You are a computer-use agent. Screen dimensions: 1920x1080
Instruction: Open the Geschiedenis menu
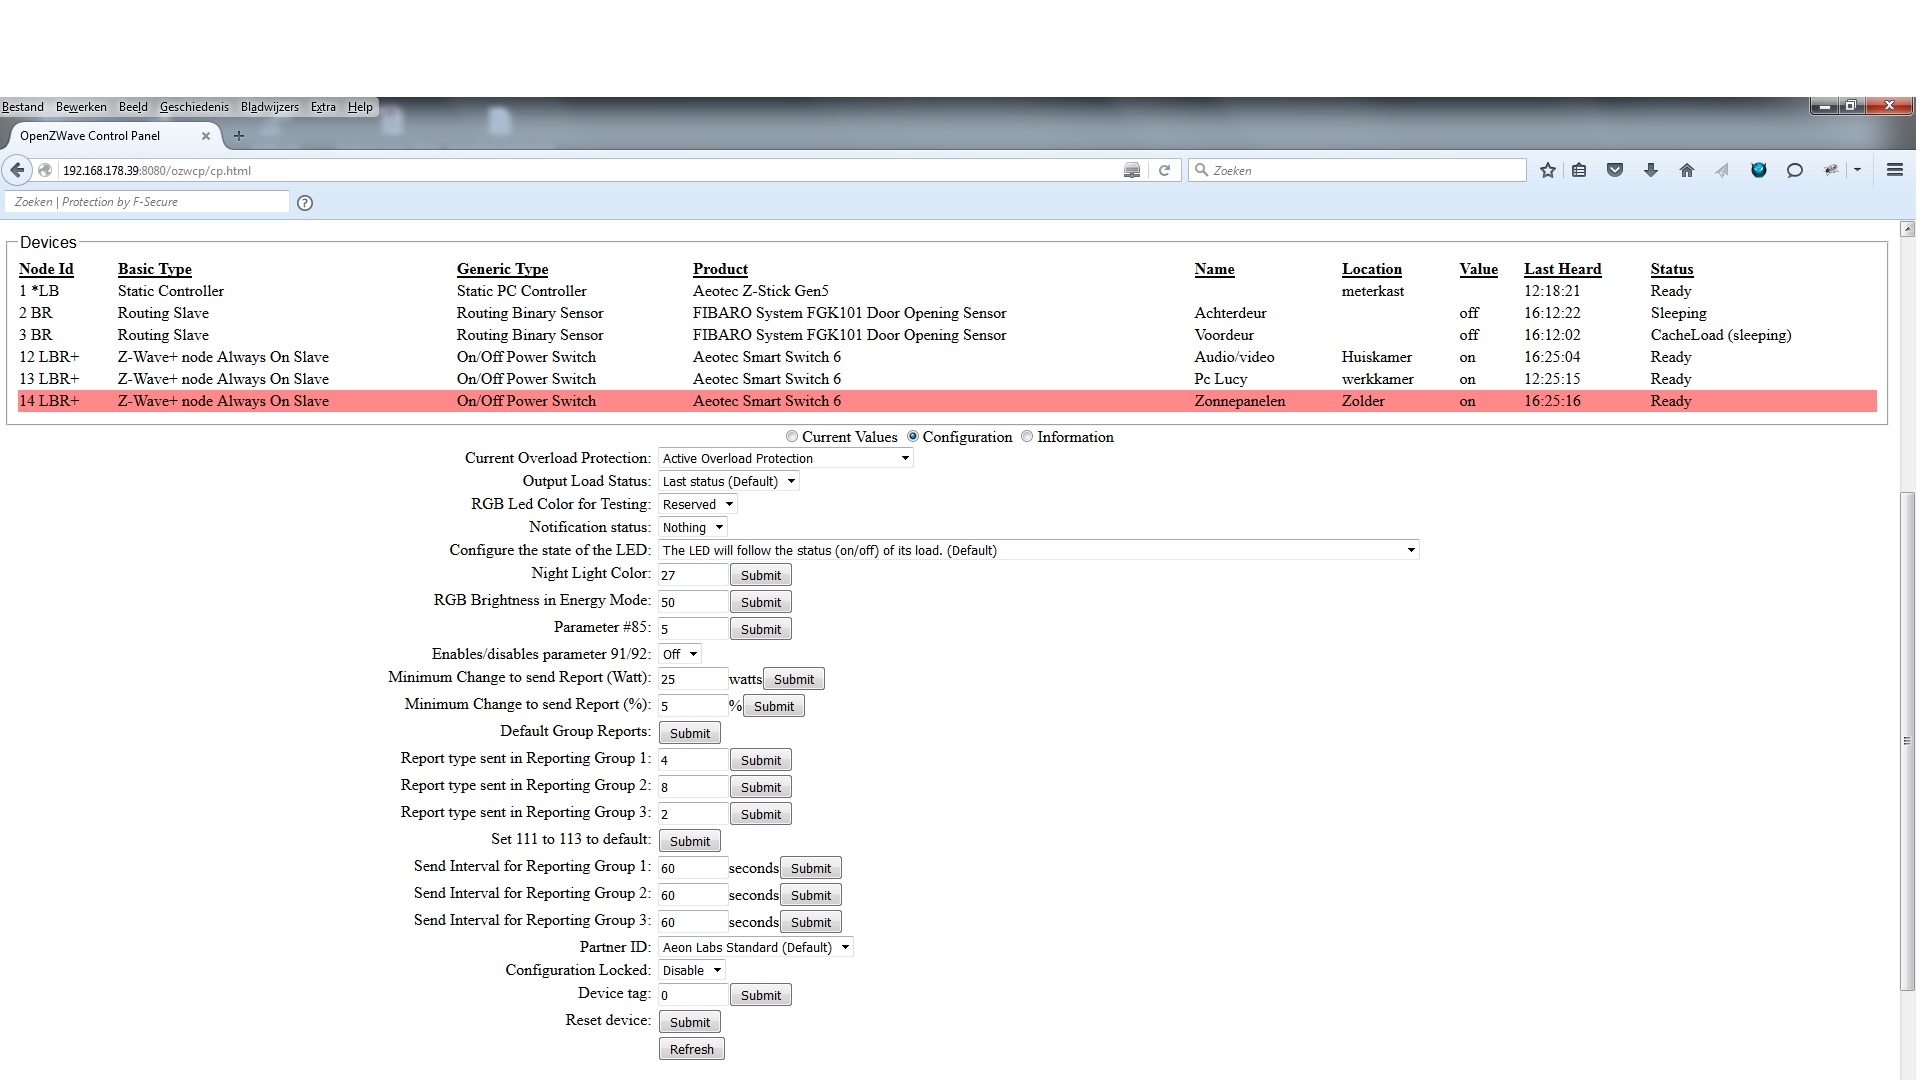click(x=194, y=107)
